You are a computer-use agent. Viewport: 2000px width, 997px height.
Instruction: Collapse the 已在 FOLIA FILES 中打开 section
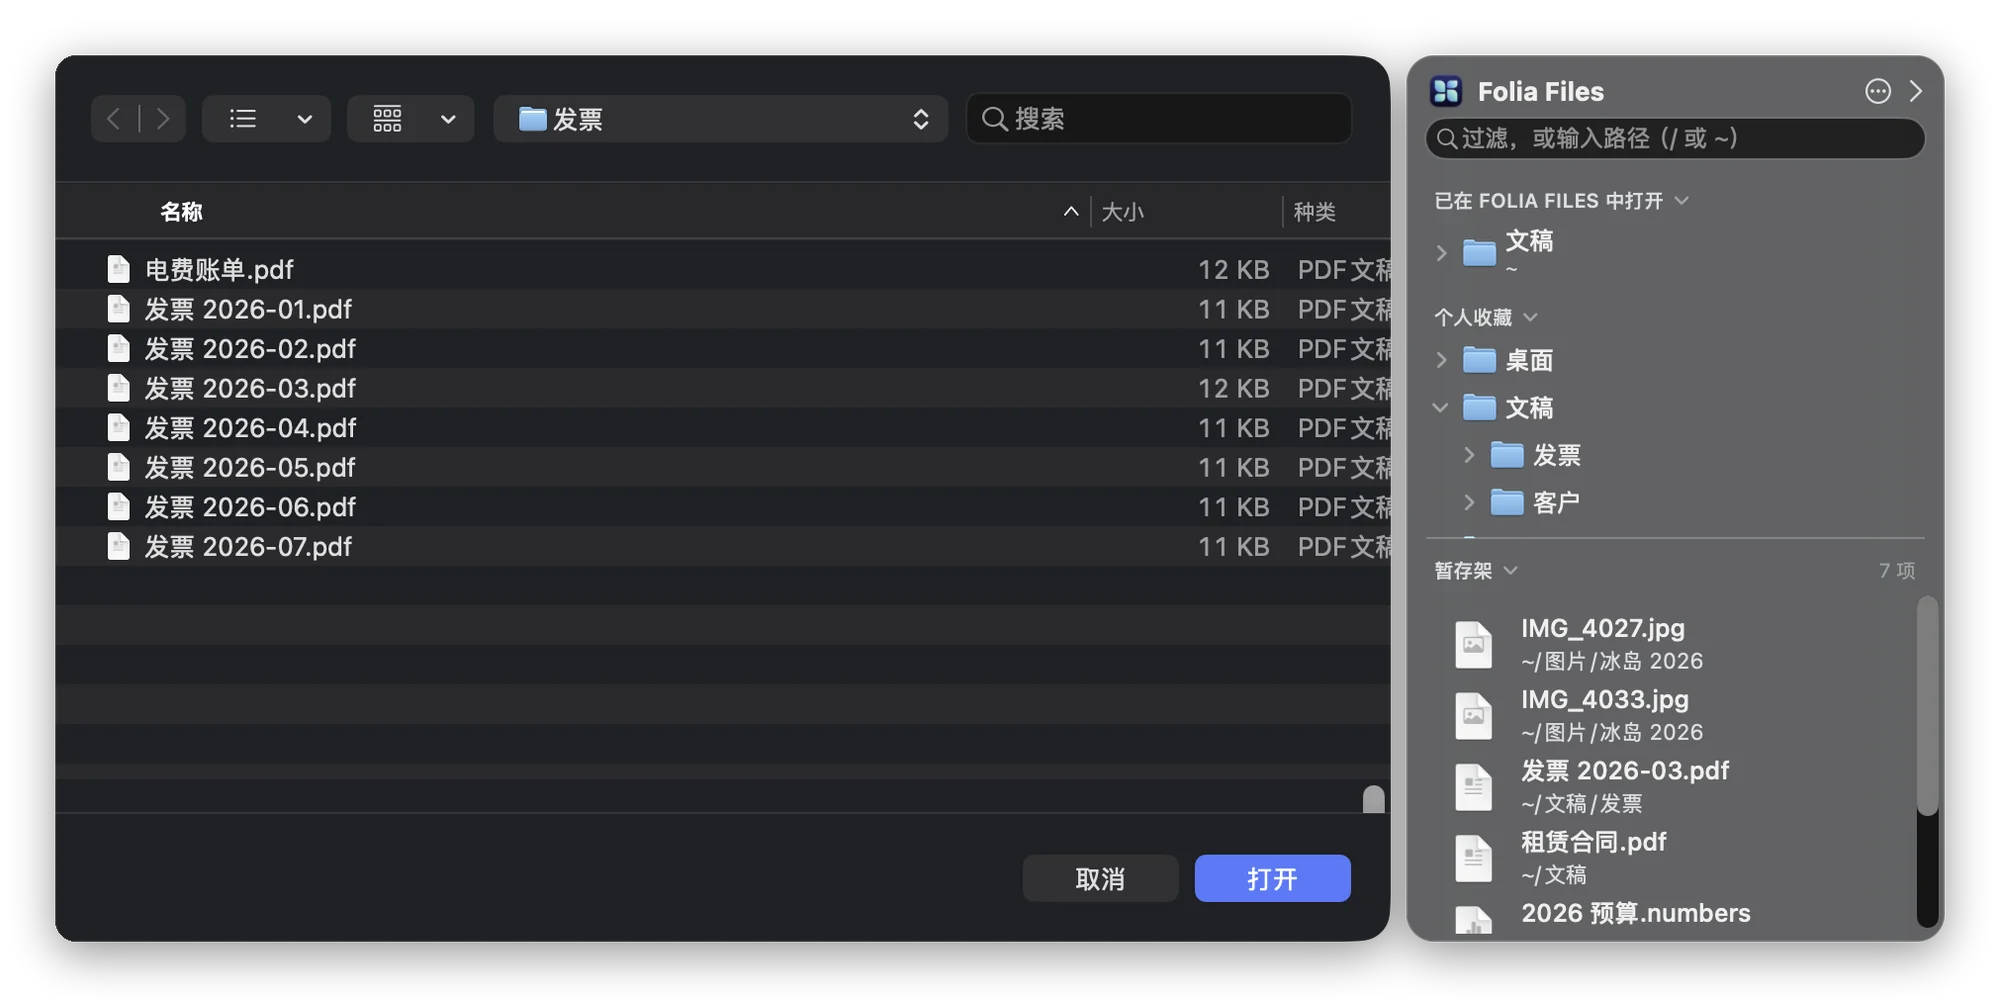tap(1682, 201)
